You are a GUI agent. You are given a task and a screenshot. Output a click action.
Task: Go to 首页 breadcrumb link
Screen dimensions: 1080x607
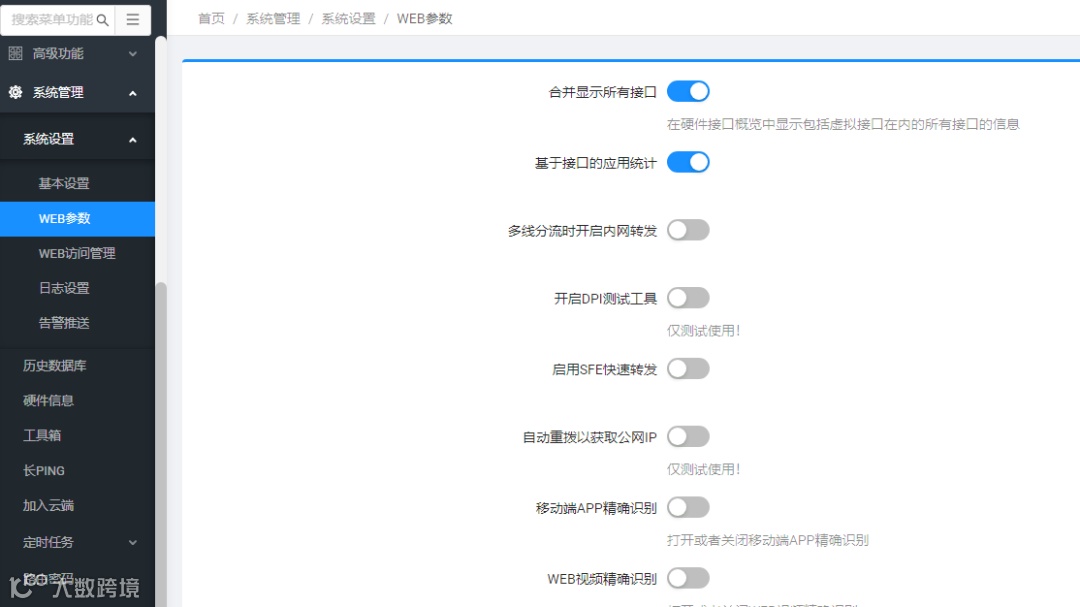point(211,19)
